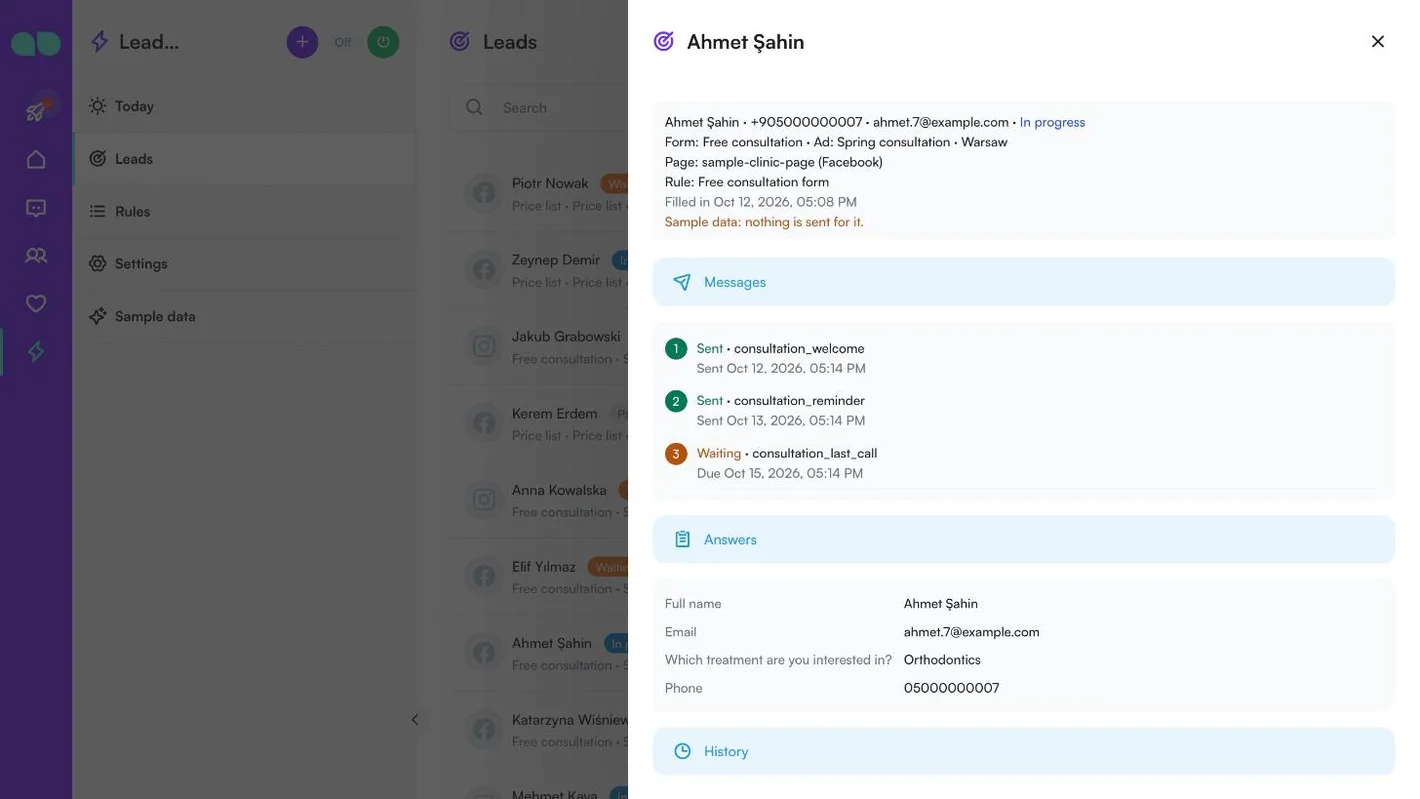Screen dimensions: 1420x799
Task: Select Leads in the sidebar menu
Action: [244, 159]
